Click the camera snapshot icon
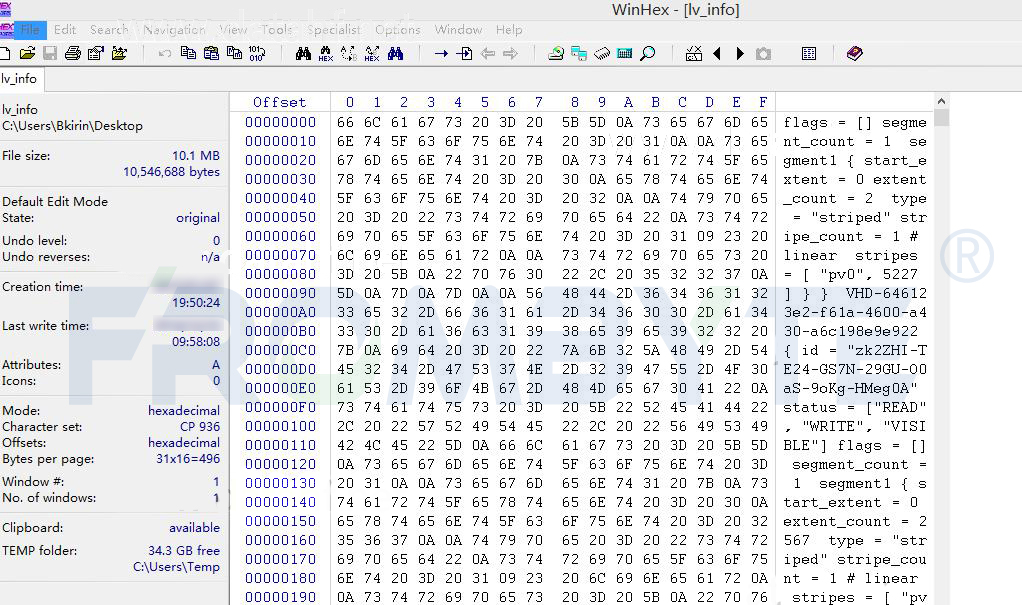This screenshot has height=605, width=1022. (x=763, y=53)
